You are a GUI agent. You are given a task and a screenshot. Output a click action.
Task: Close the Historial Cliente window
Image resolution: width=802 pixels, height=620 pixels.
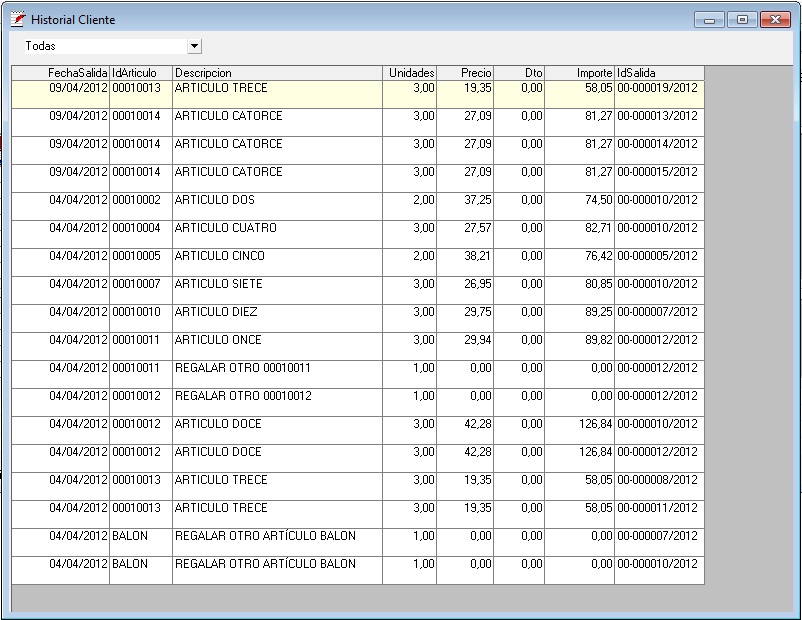(x=775, y=20)
